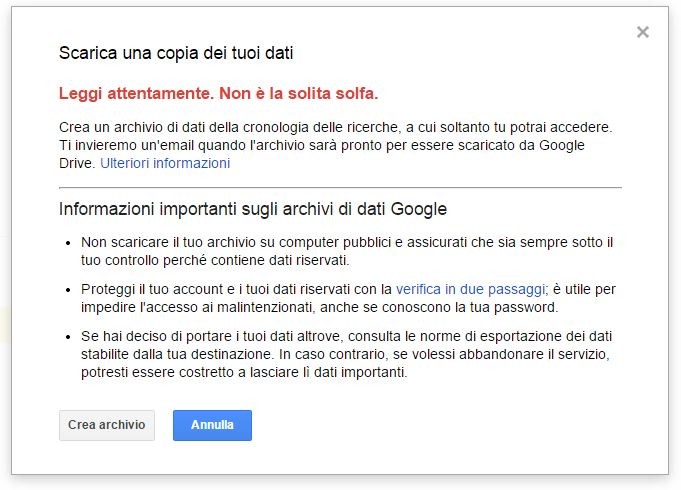Viewport: 681px width, 490px height.
Task: Click the bullet dot before Se hai deciso
Action: click(67, 337)
